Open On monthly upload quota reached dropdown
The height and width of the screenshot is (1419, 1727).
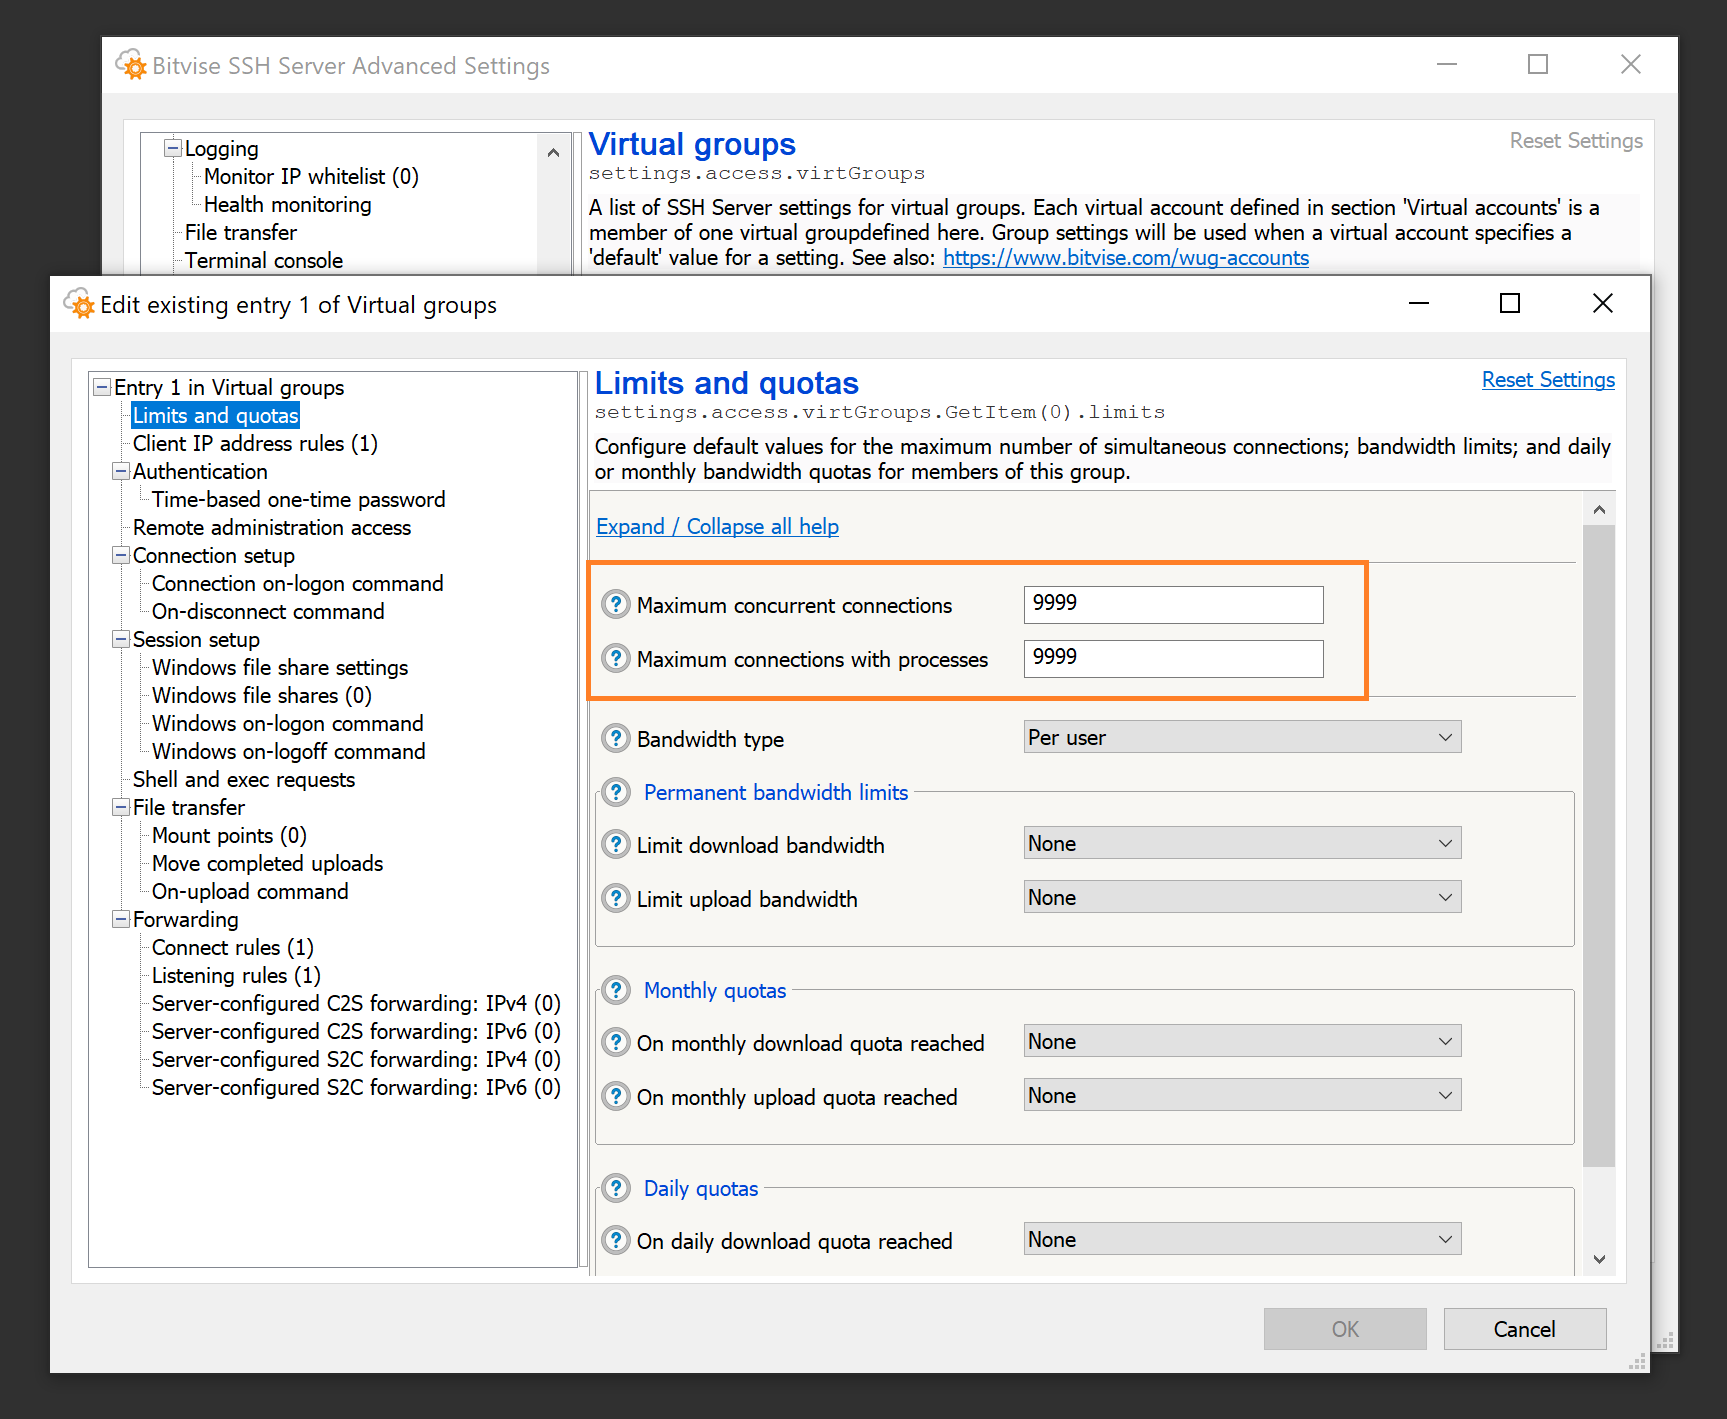[1241, 1095]
